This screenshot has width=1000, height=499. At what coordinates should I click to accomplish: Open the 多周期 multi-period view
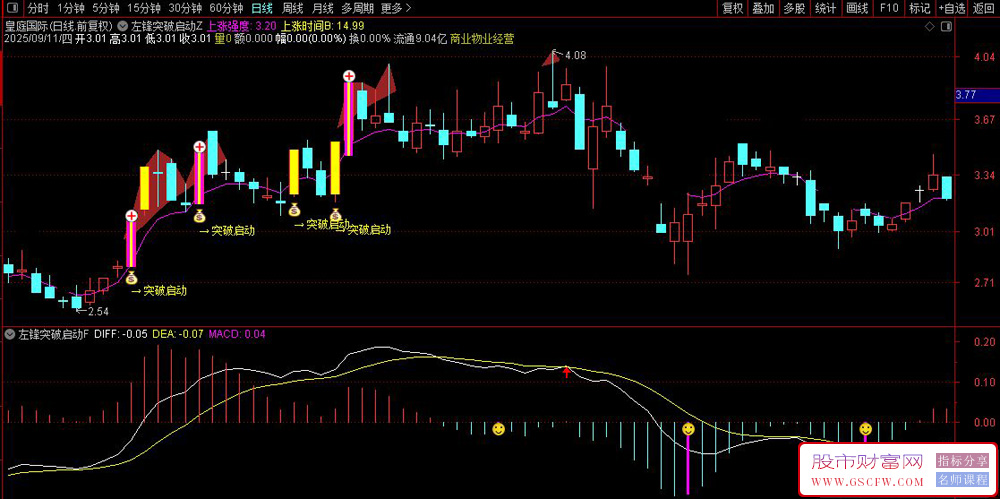357,8
